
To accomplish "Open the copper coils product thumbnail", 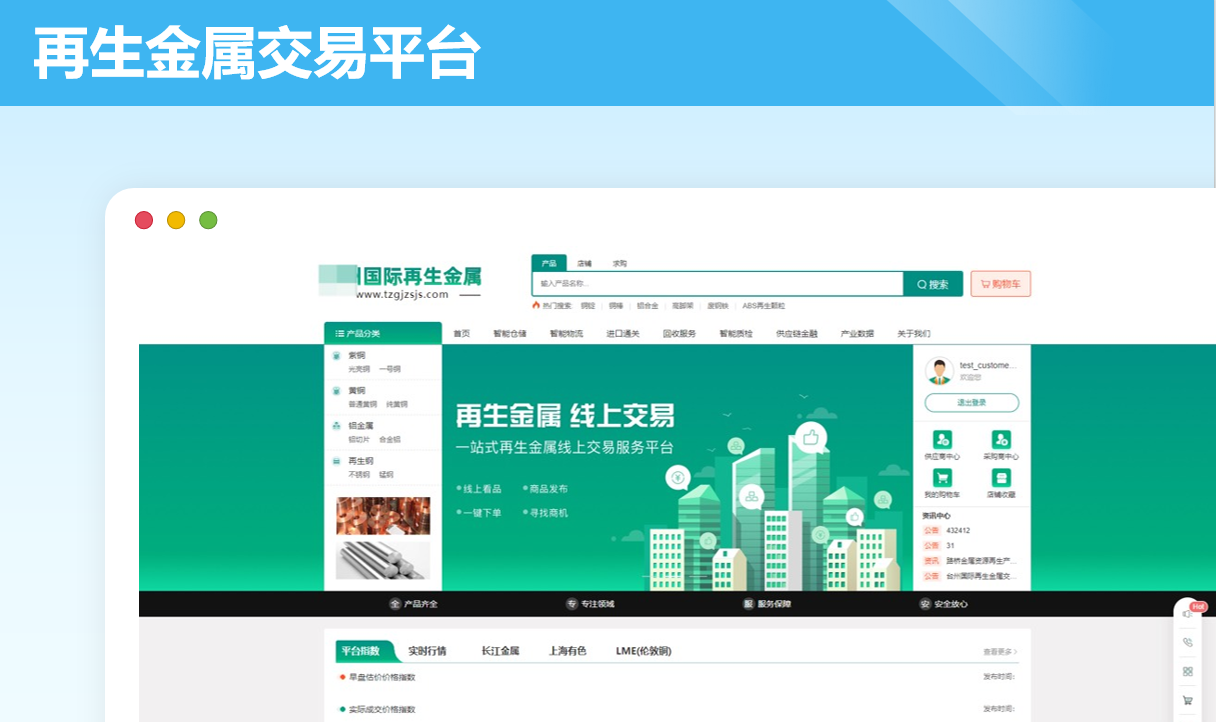I will (x=383, y=516).
